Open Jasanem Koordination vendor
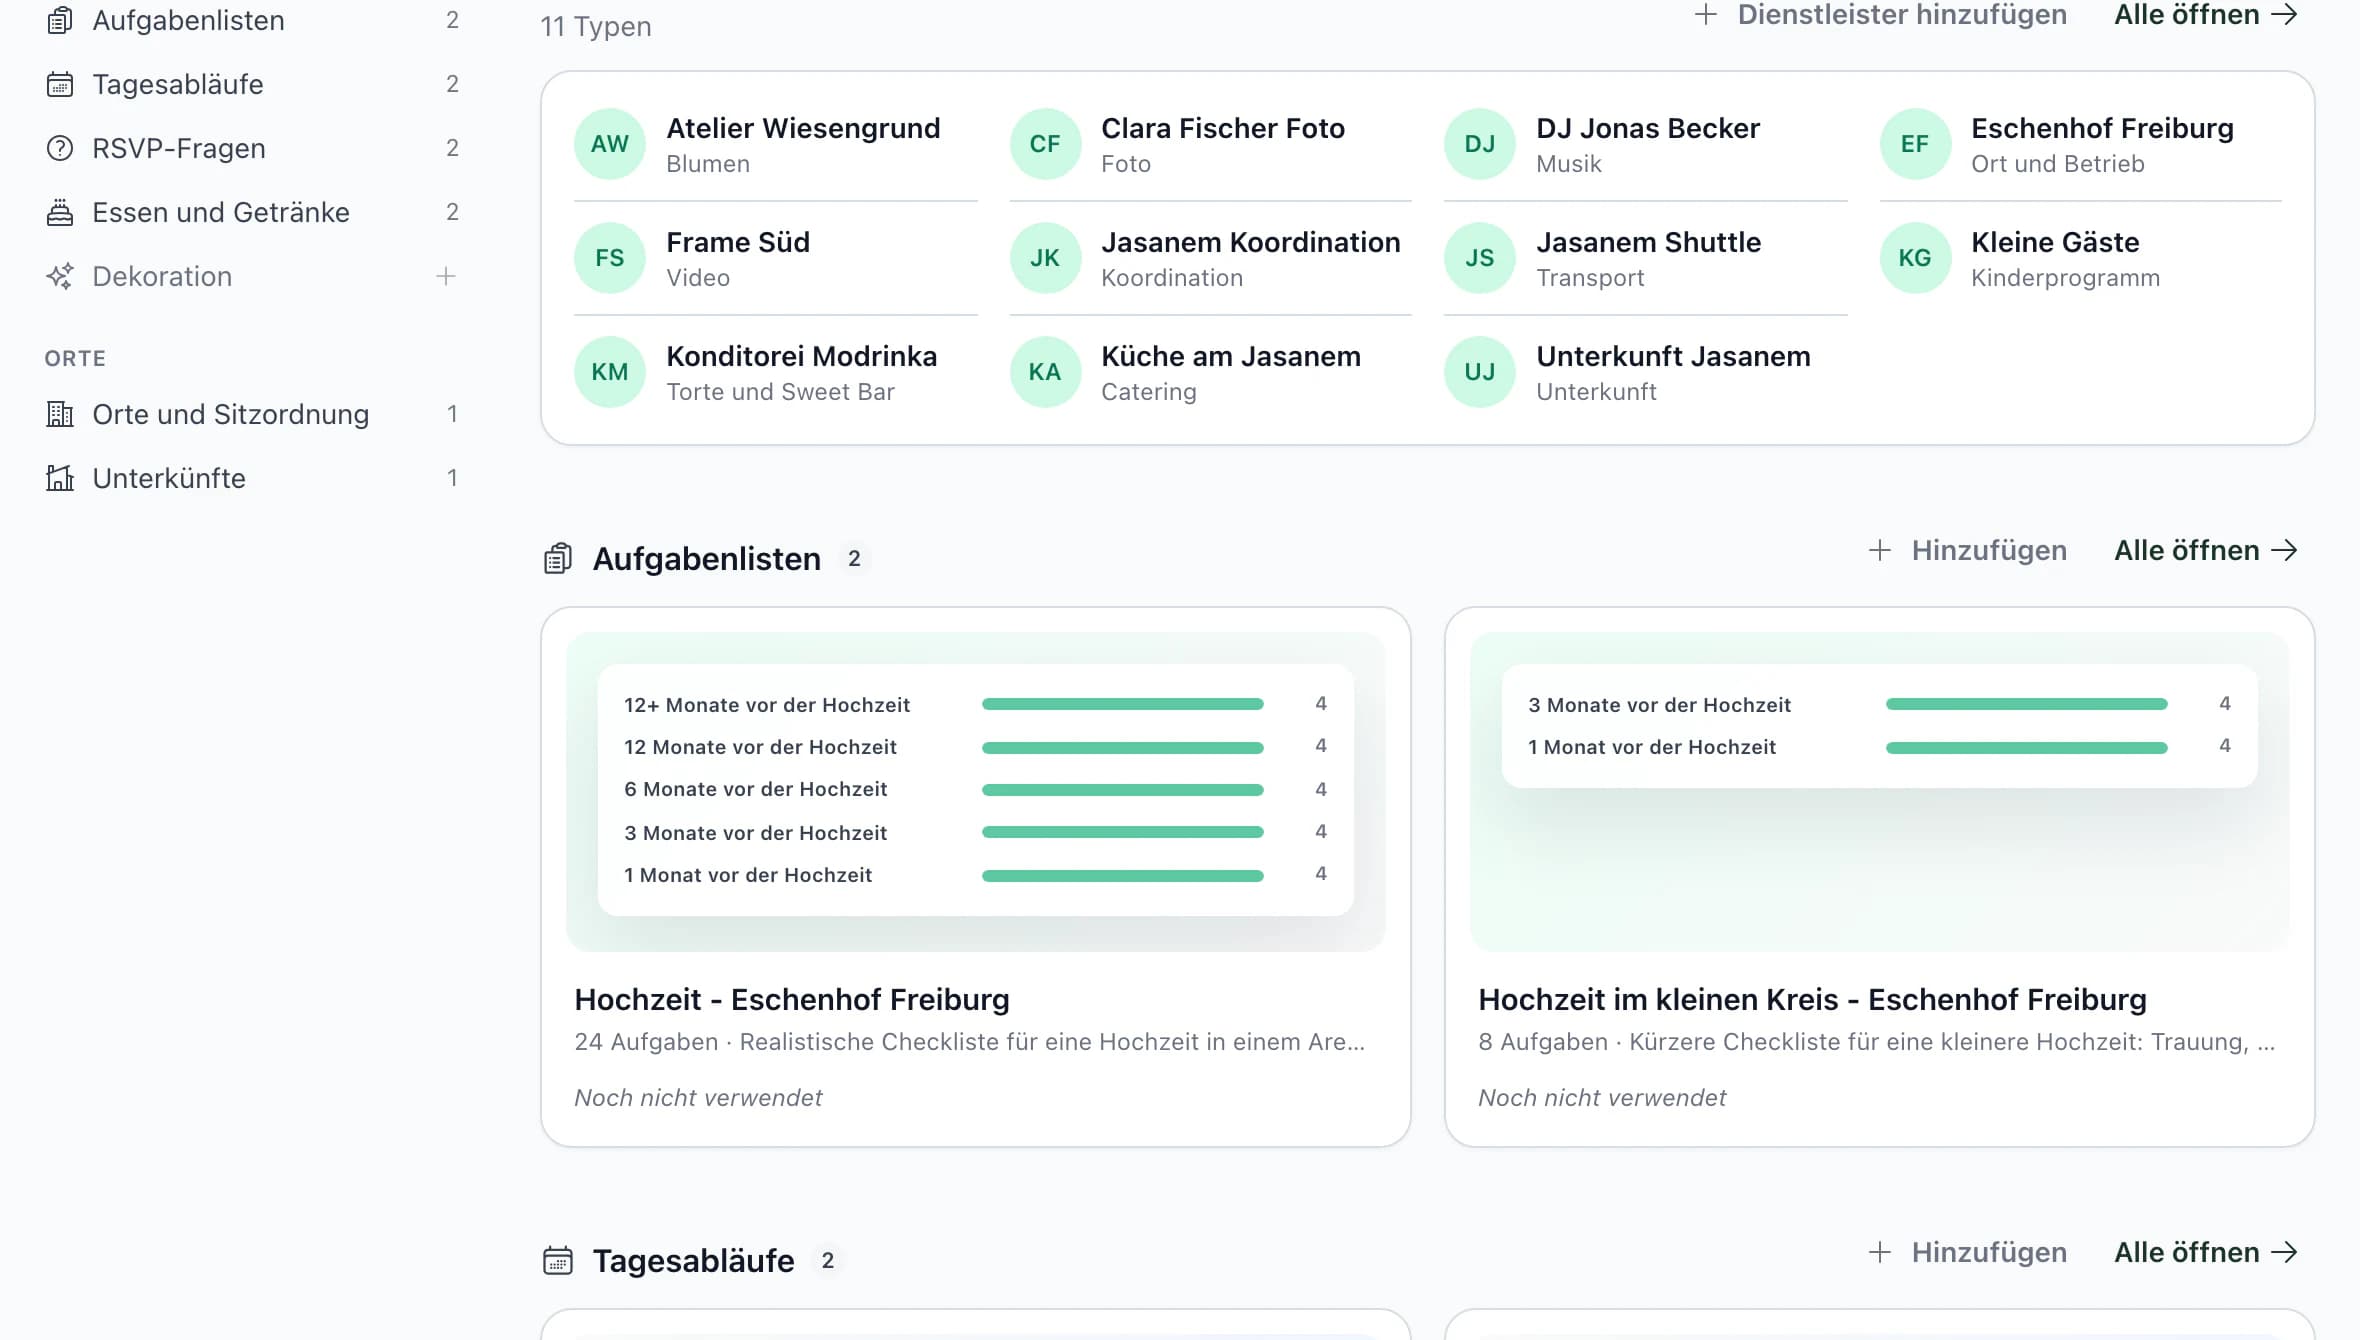Viewport: 2360px width, 1340px height. (1210, 258)
